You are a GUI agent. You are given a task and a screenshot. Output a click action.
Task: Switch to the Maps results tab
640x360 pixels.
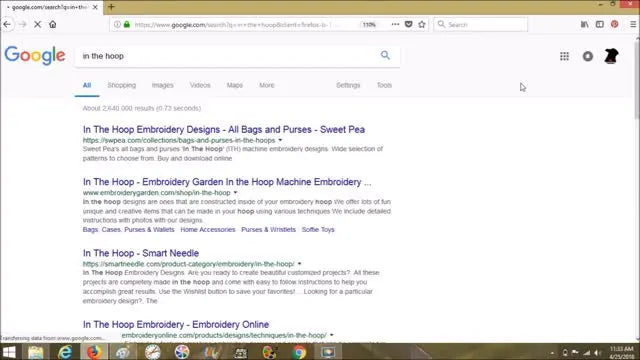pos(235,85)
